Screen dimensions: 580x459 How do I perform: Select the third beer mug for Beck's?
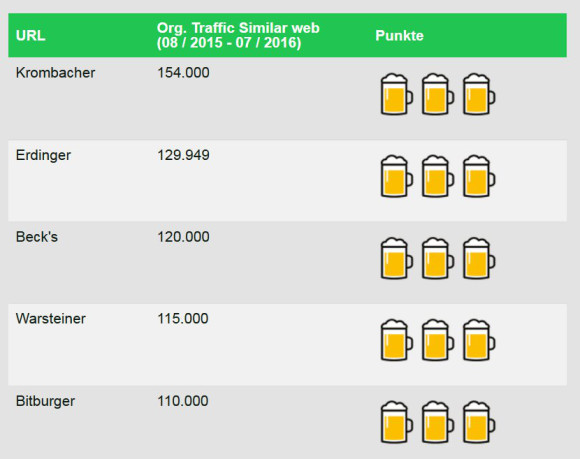tap(479, 258)
